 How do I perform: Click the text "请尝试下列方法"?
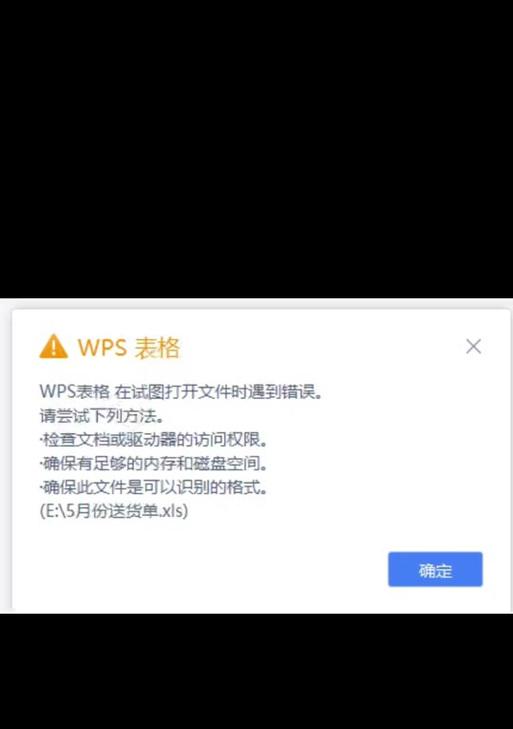[96, 416]
